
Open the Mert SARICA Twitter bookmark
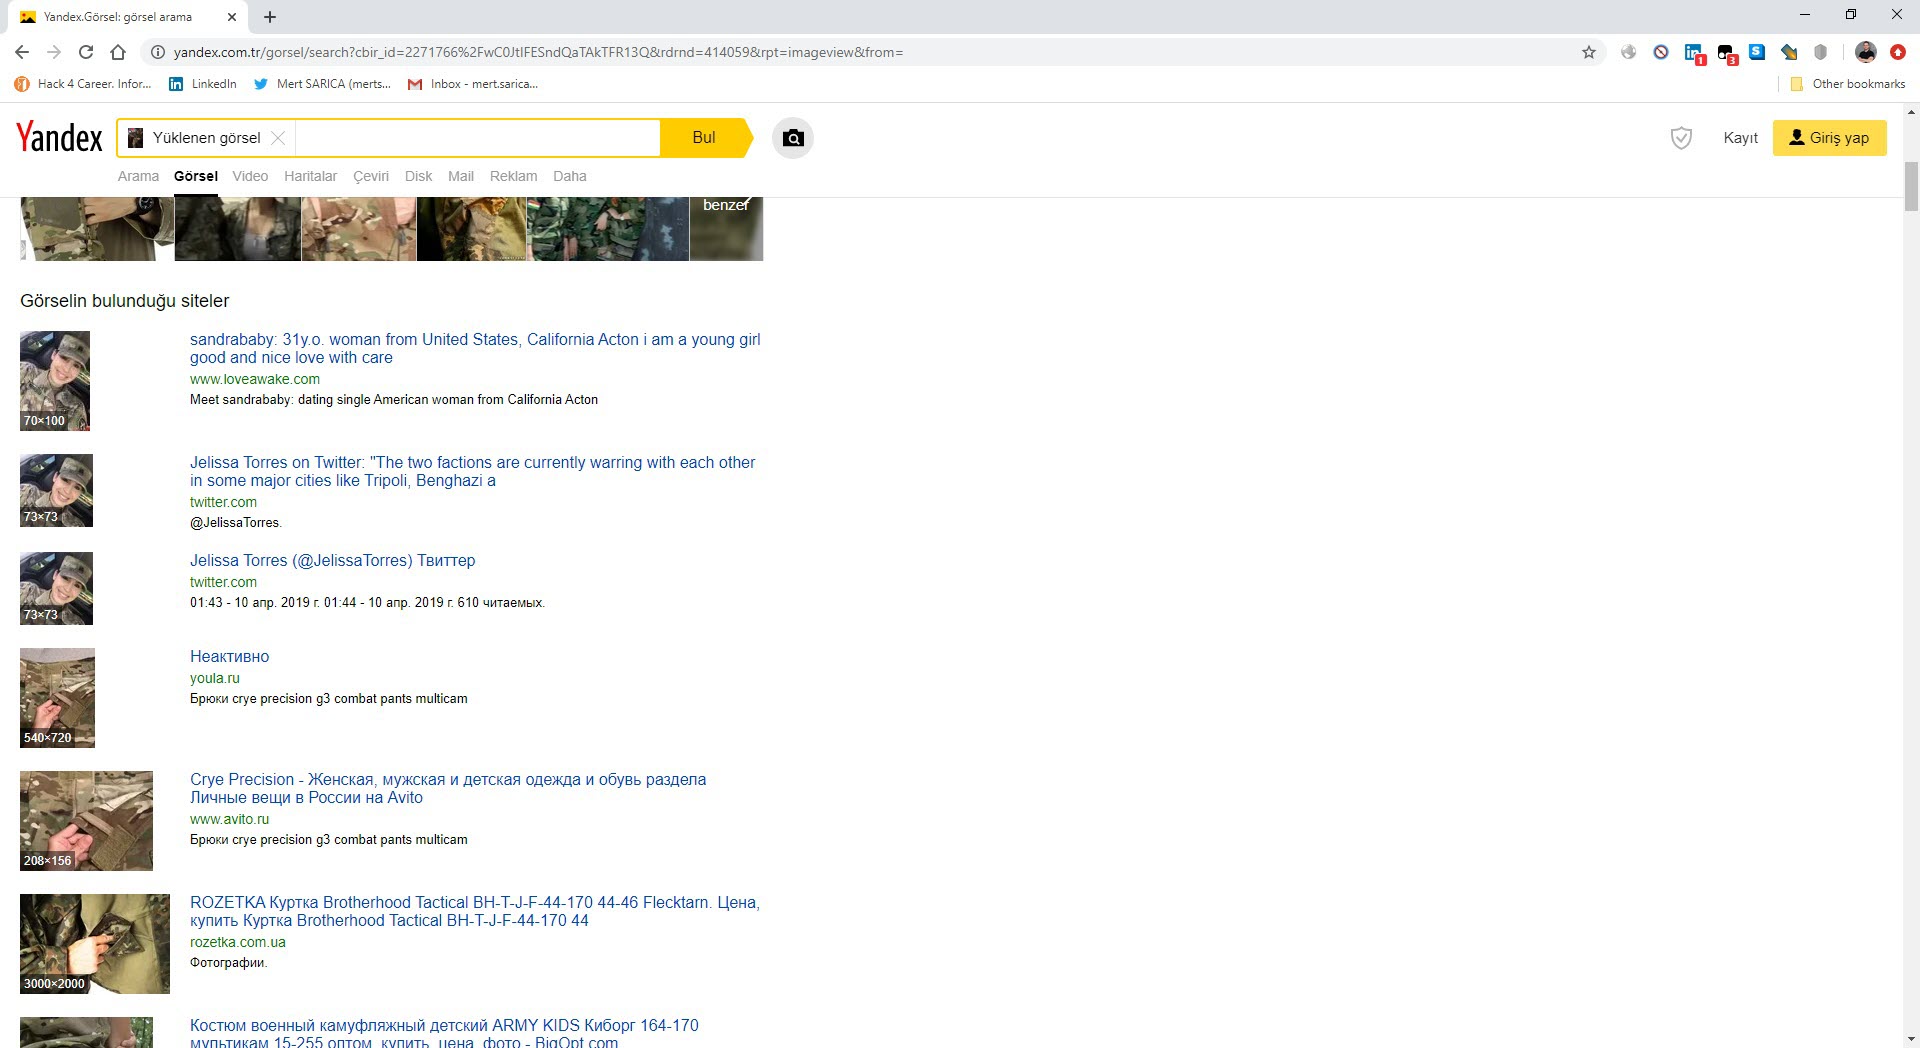tap(322, 84)
